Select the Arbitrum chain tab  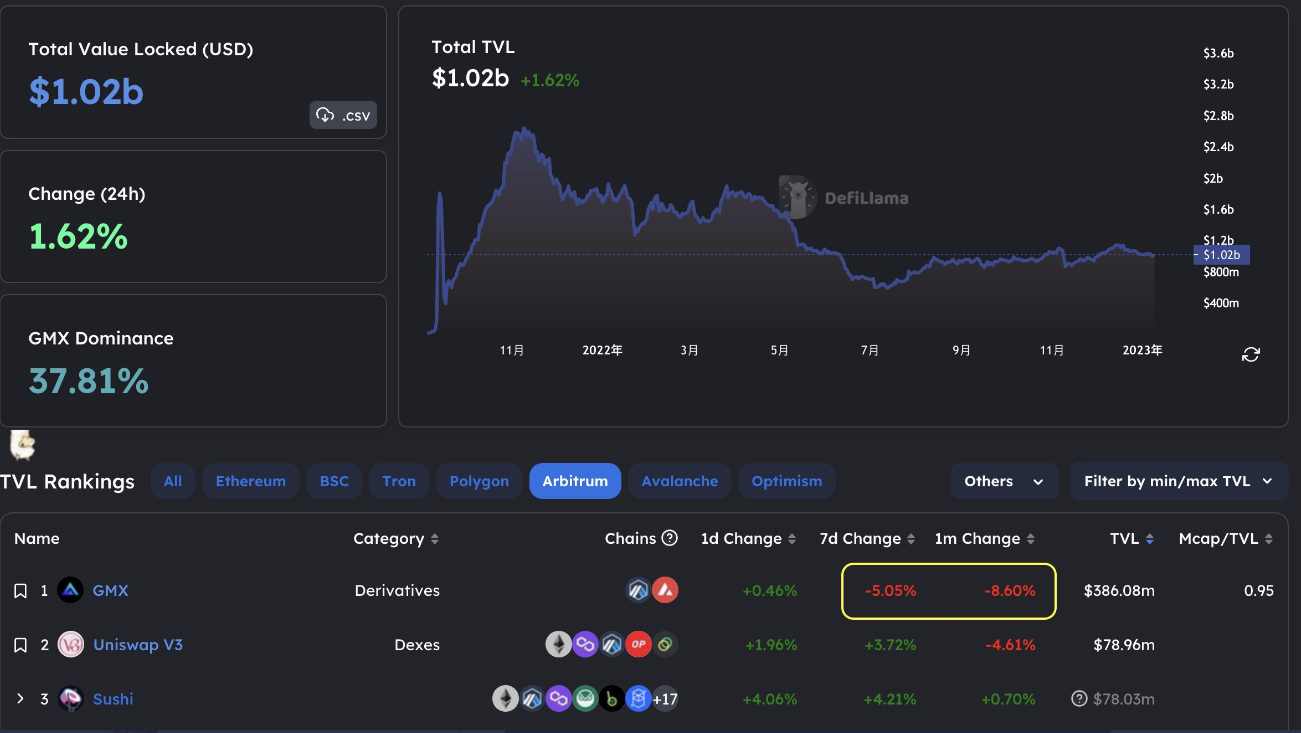click(575, 481)
